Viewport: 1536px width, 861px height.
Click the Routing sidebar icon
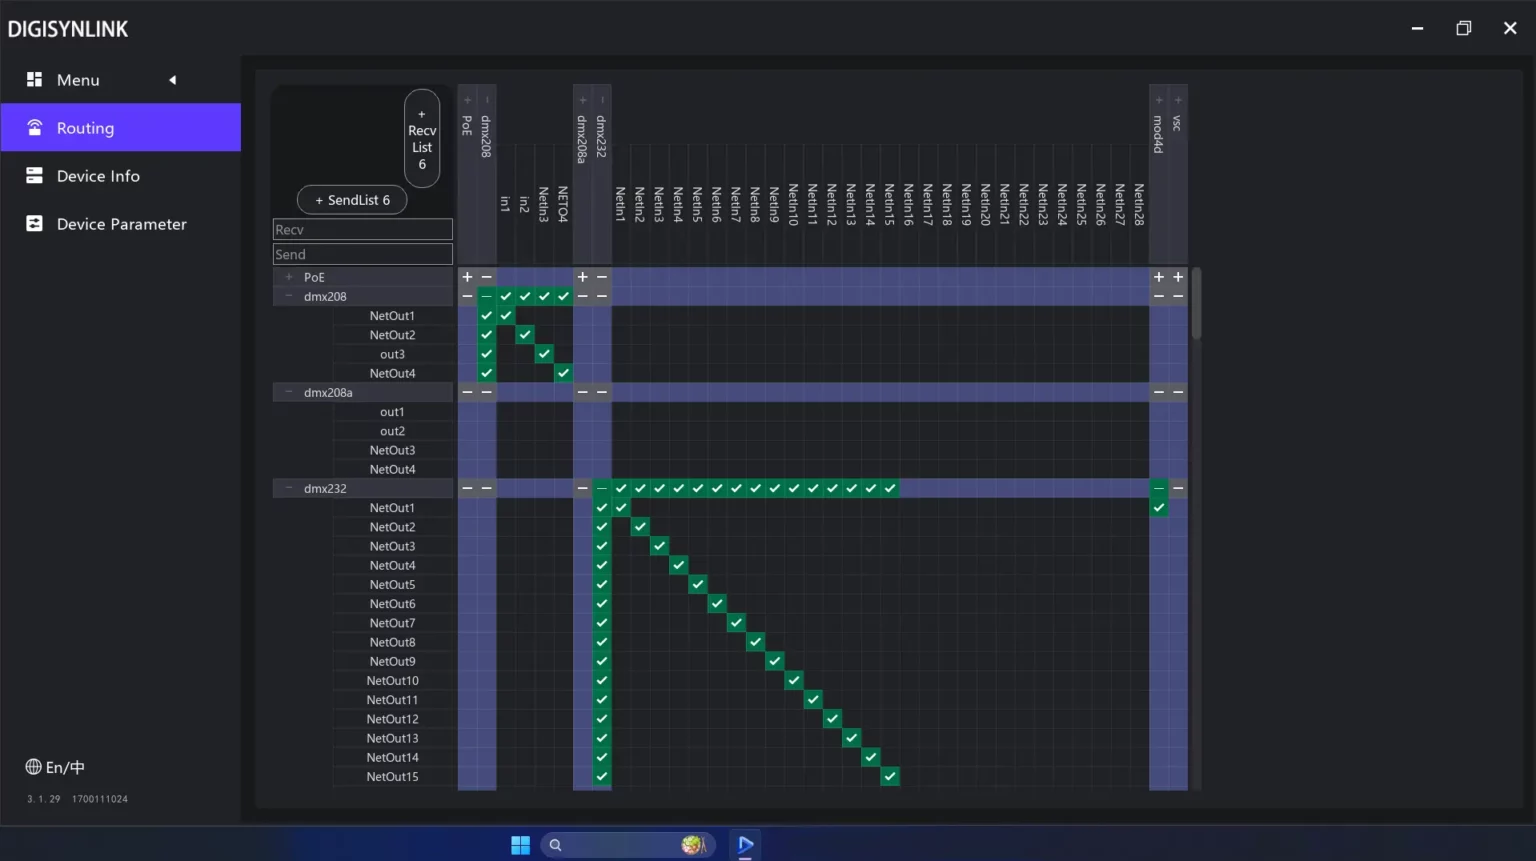pos(34,128)
